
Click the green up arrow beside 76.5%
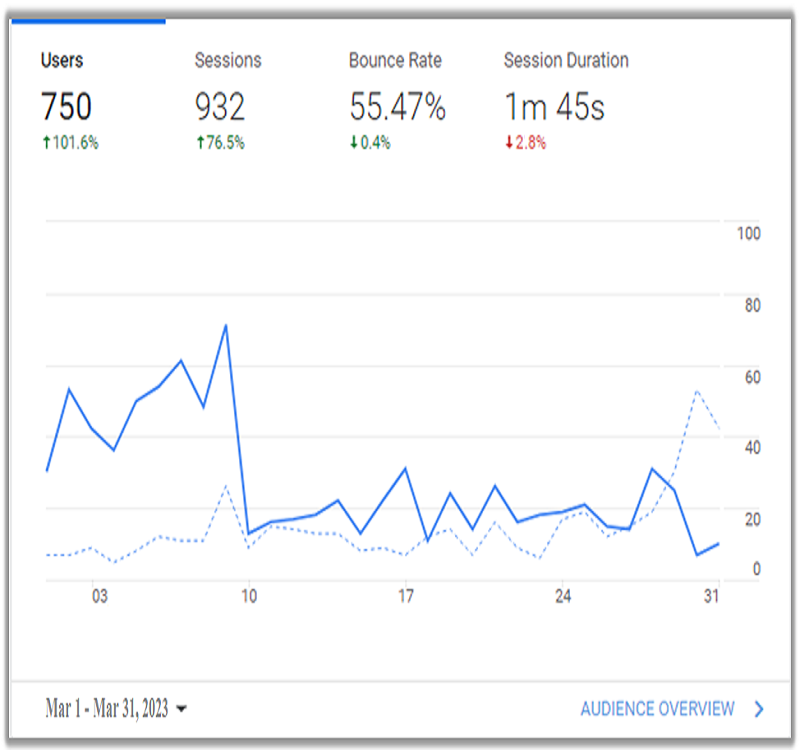click(x=200, y=143)
